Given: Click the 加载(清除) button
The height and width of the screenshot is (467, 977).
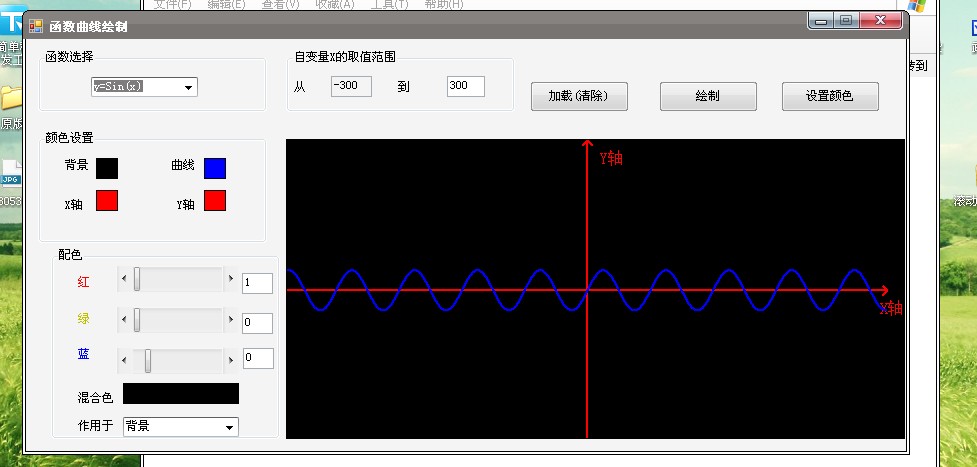Looking at the screenshot, I should pos(579,97).
